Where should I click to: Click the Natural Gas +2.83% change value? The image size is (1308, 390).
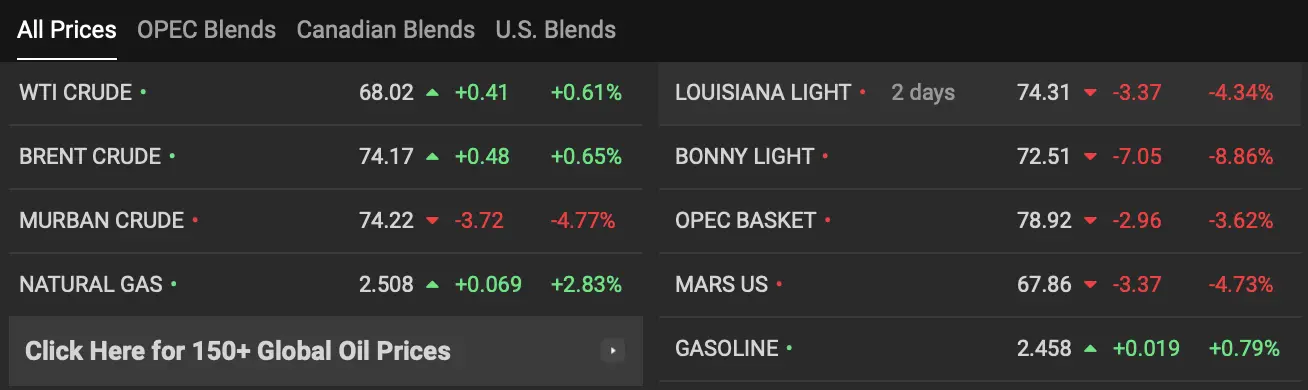coord(586,285)
